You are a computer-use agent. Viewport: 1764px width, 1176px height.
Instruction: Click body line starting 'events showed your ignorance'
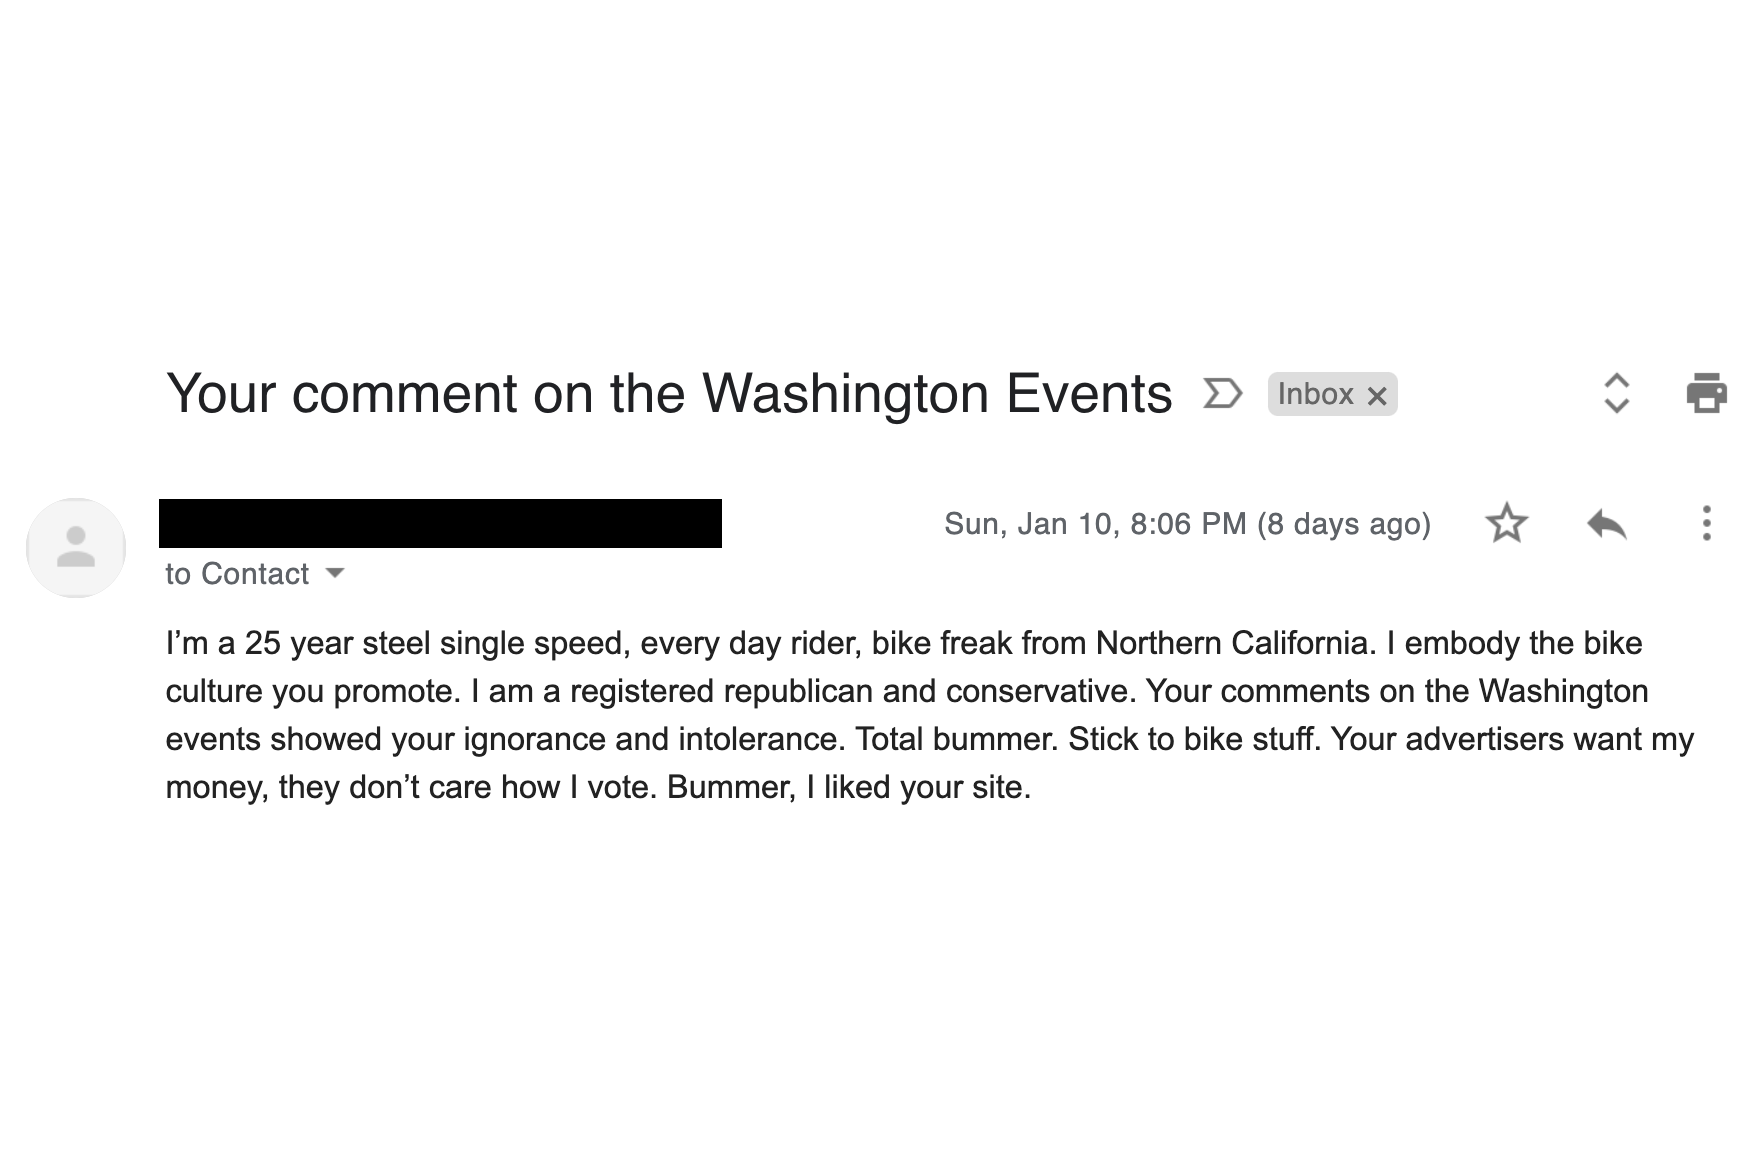930,739
